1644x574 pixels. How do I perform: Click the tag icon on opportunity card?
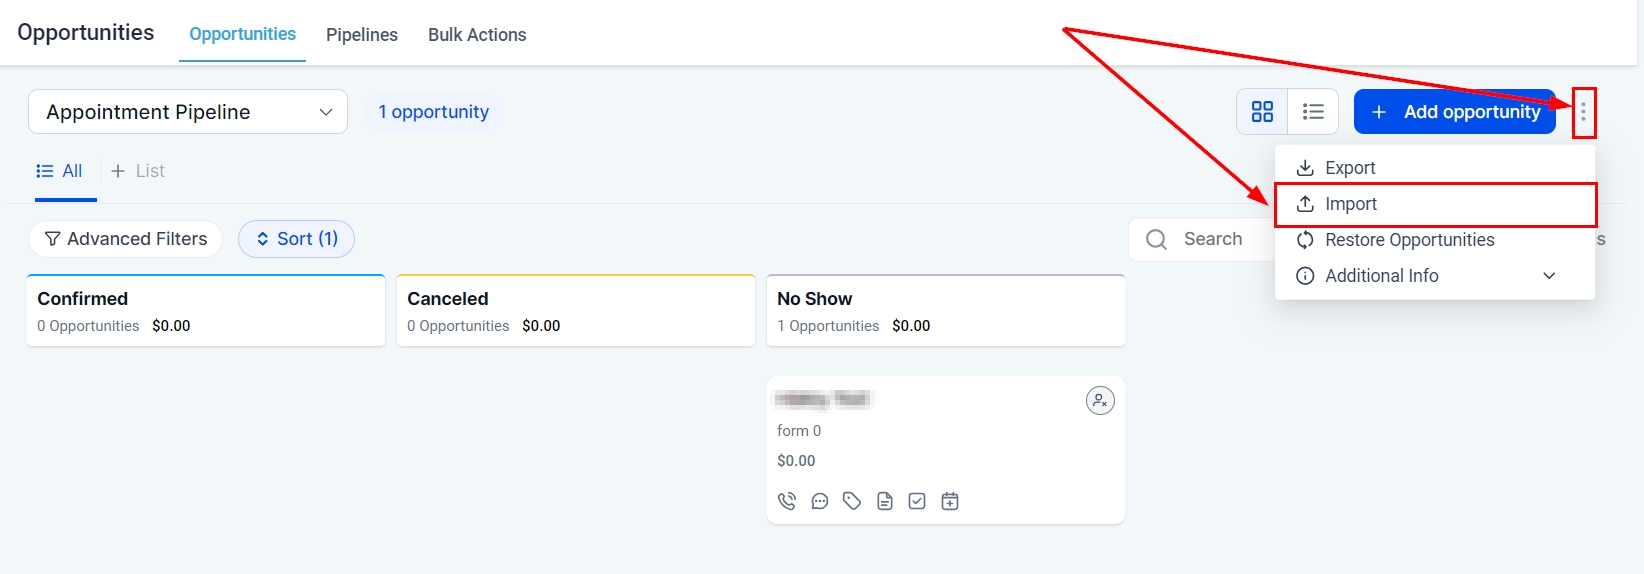tap(852, 501)
